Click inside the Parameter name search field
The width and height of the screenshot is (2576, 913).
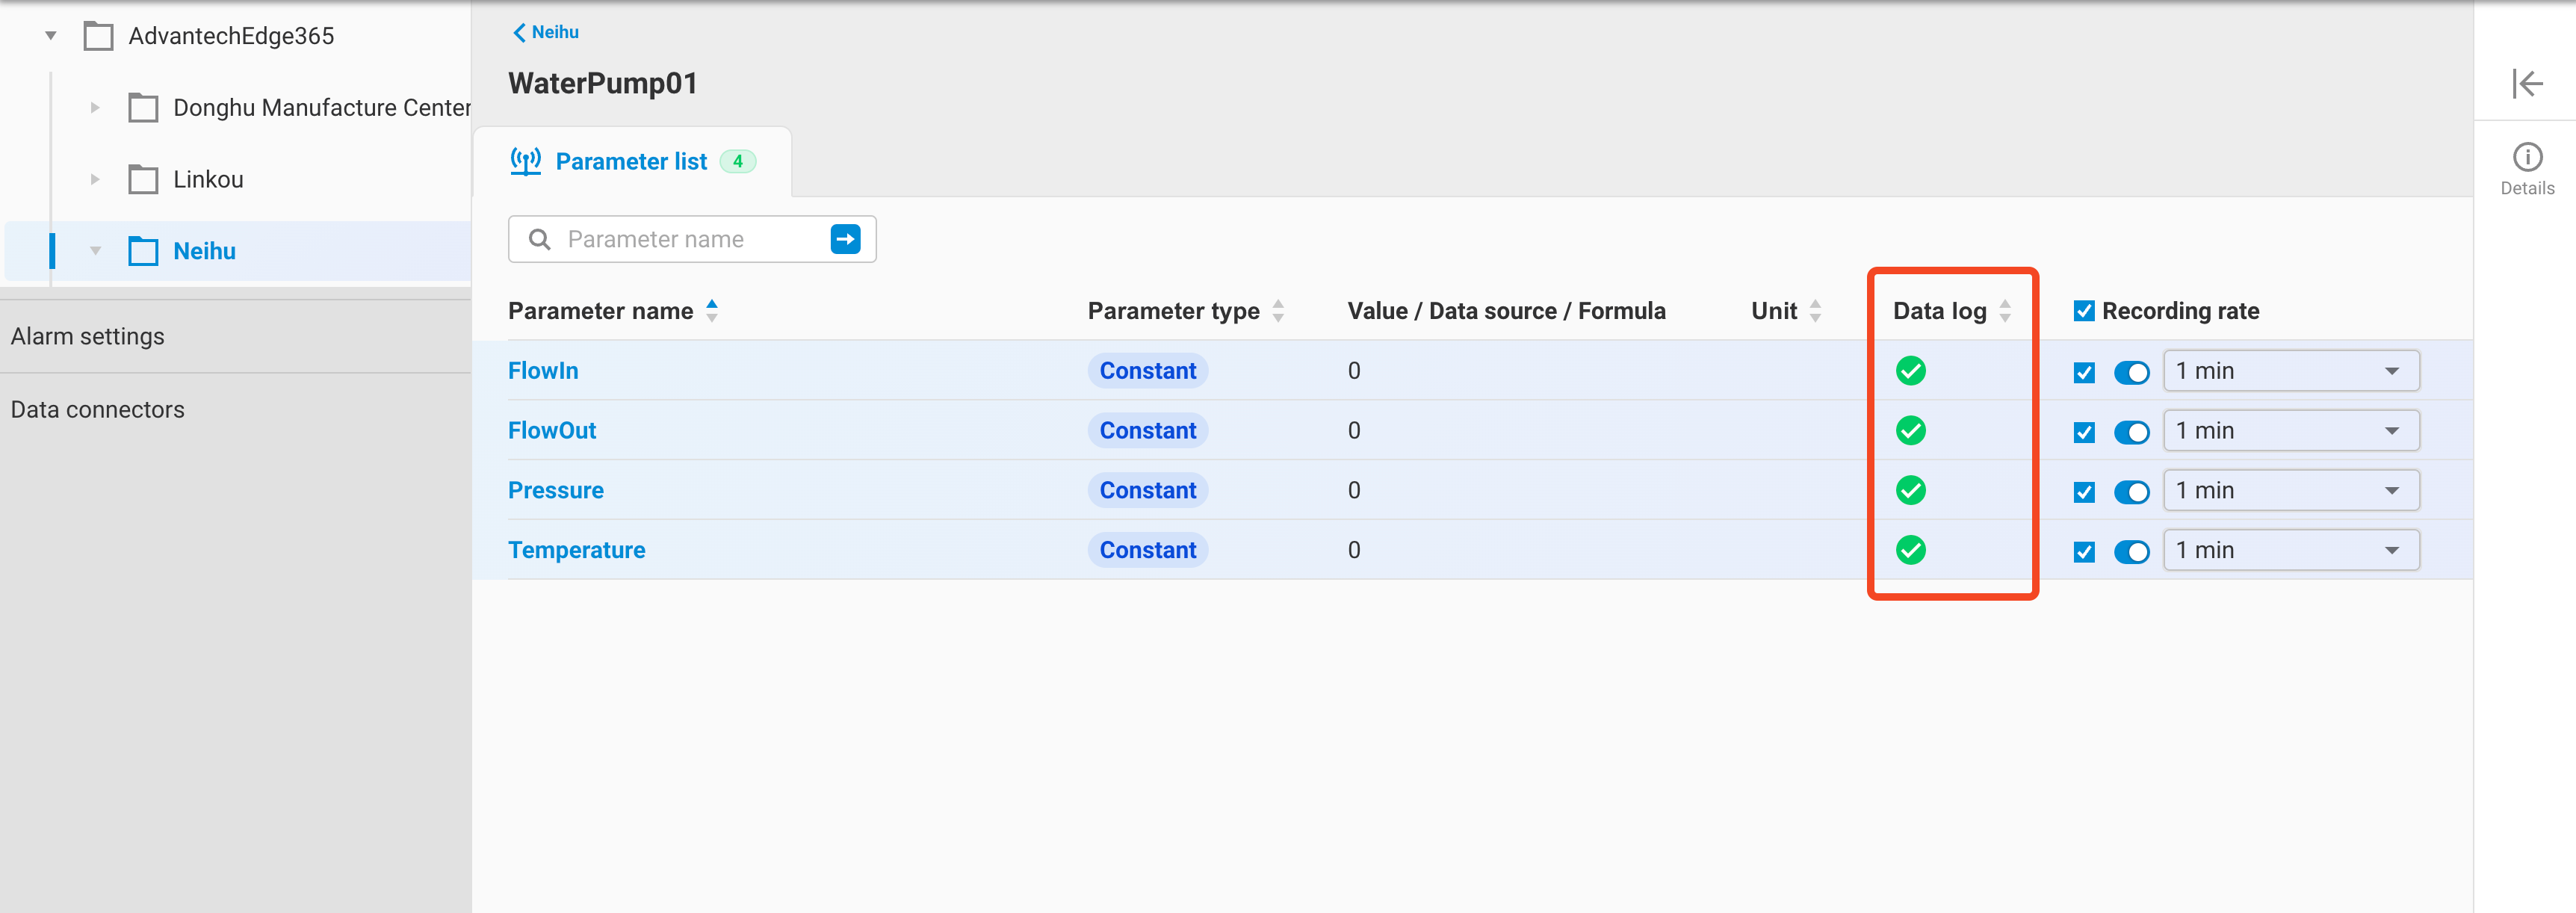point(680,239)
